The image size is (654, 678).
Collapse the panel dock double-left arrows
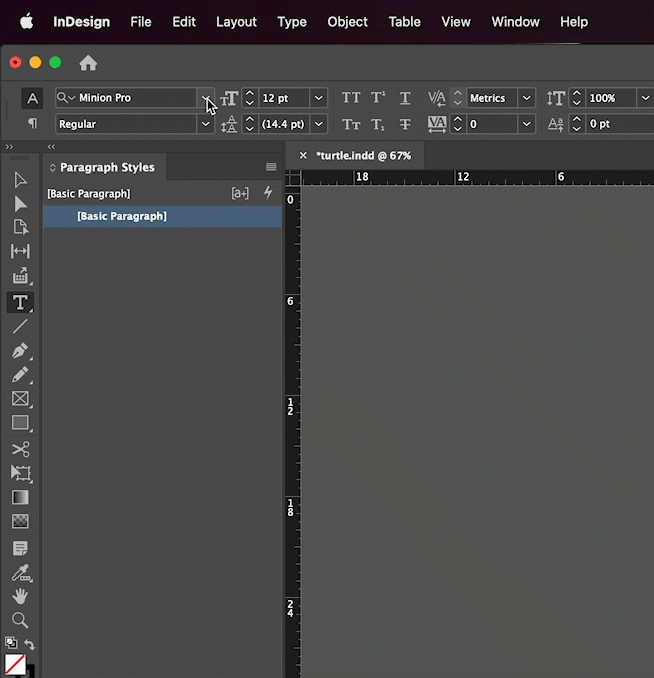click(x=51, y=147)
